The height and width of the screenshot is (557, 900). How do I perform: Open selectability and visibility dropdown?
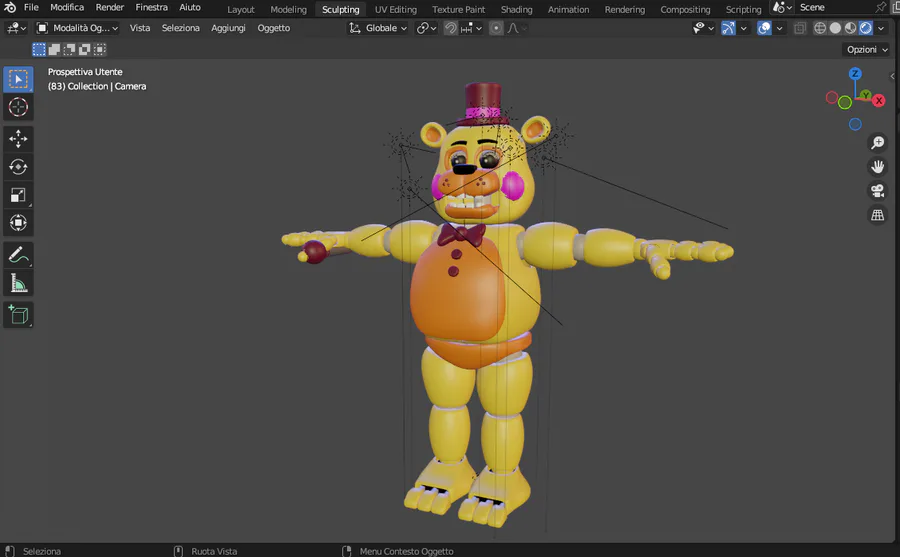(x=703, y=28)
